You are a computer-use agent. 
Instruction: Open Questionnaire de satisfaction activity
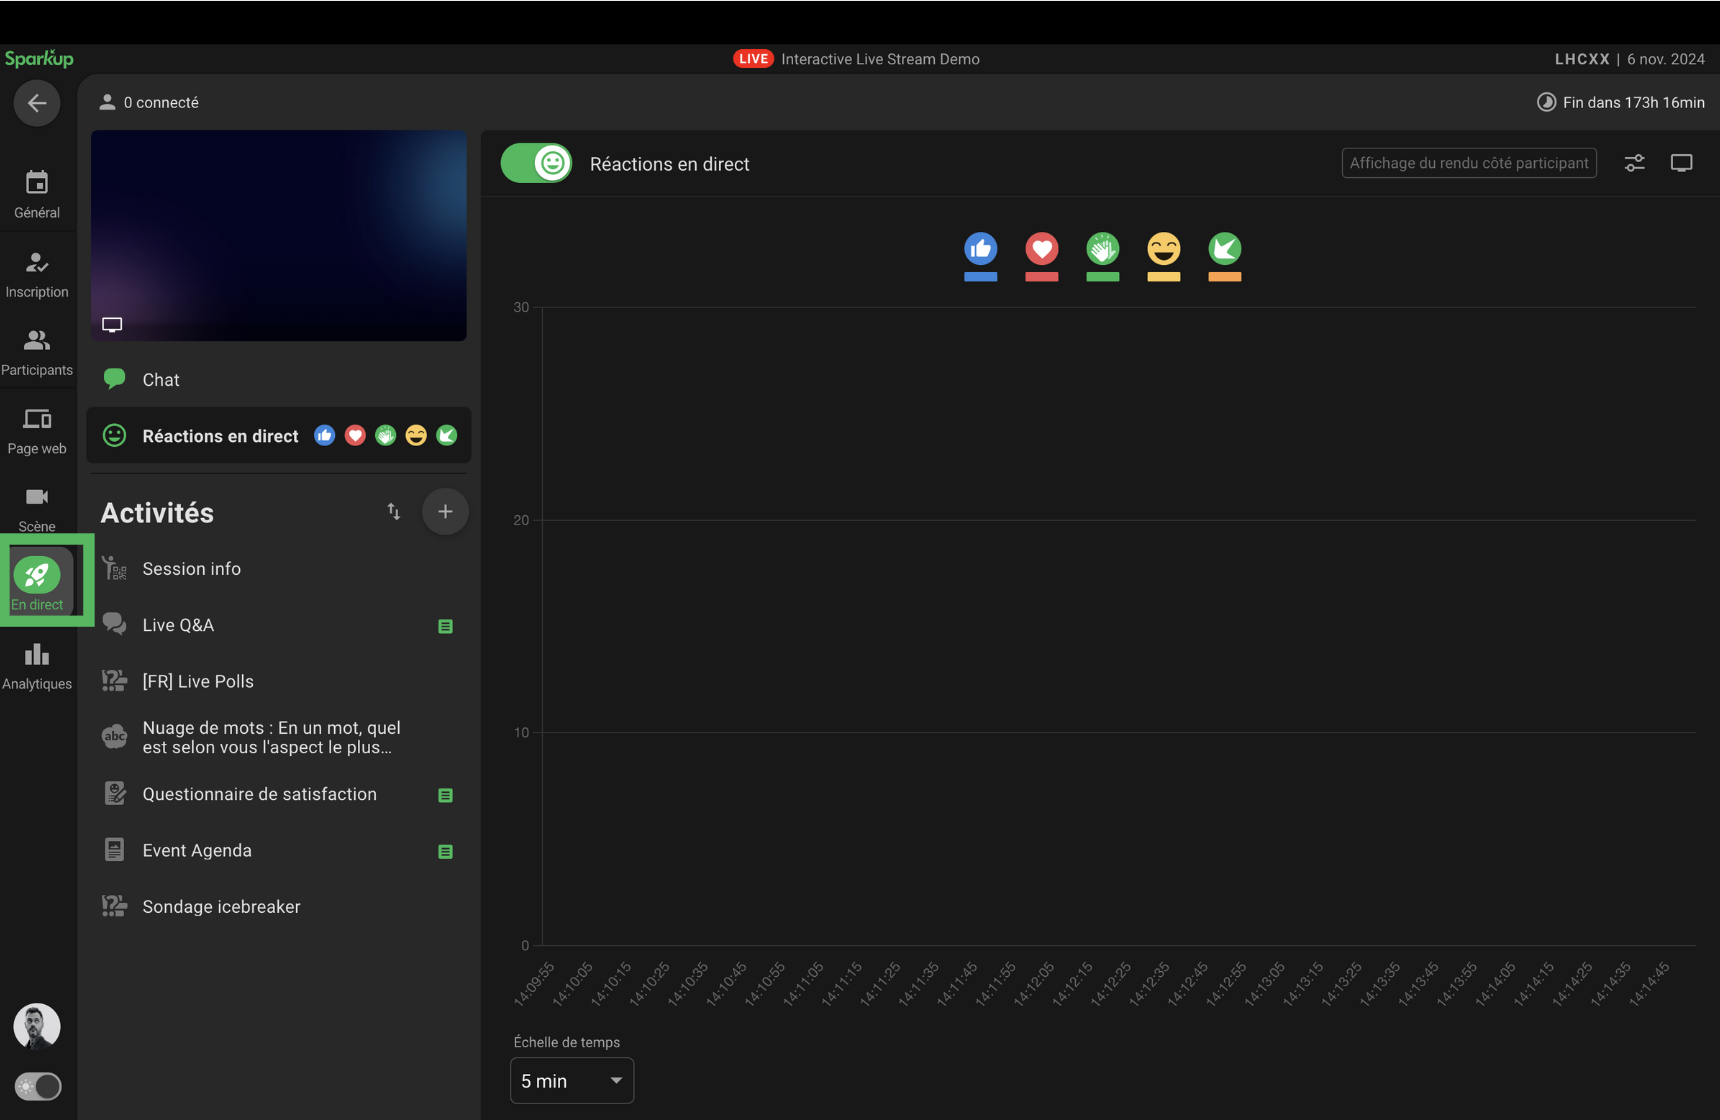point(259,794)
